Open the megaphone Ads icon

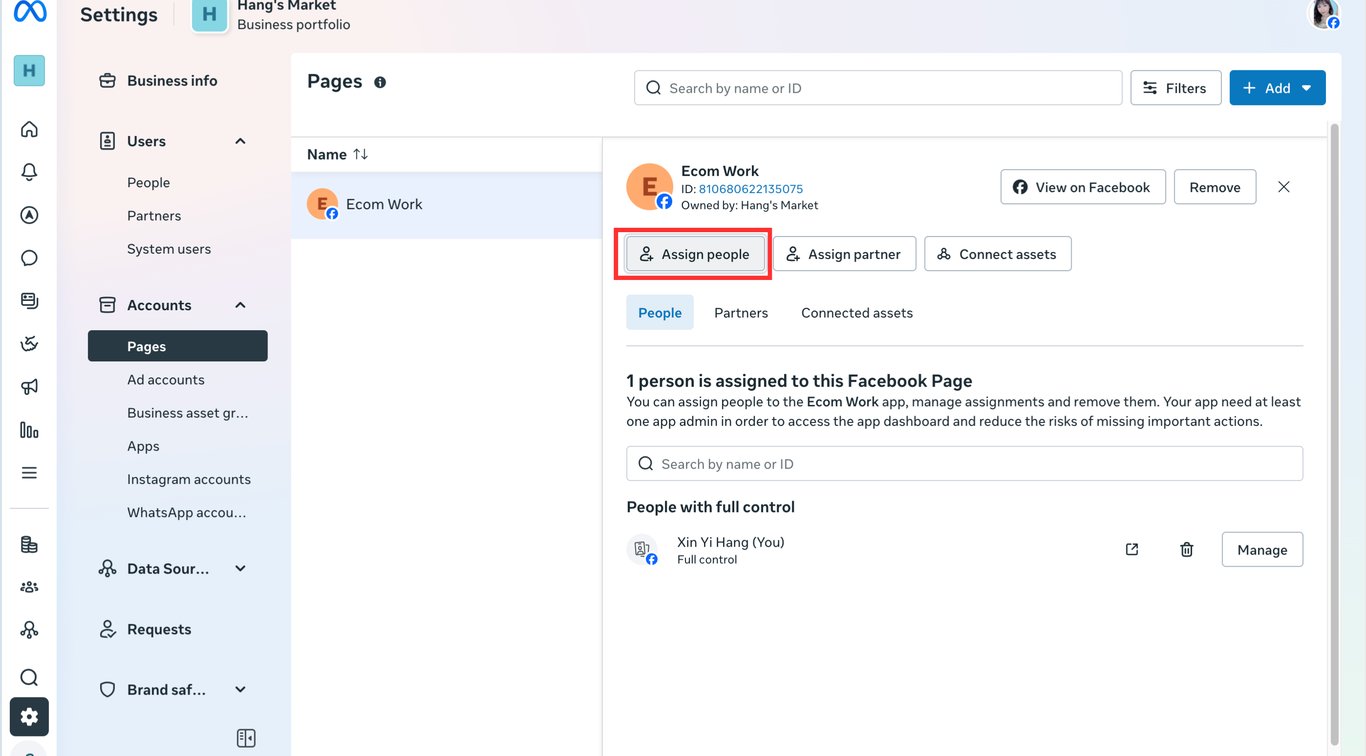29,387
